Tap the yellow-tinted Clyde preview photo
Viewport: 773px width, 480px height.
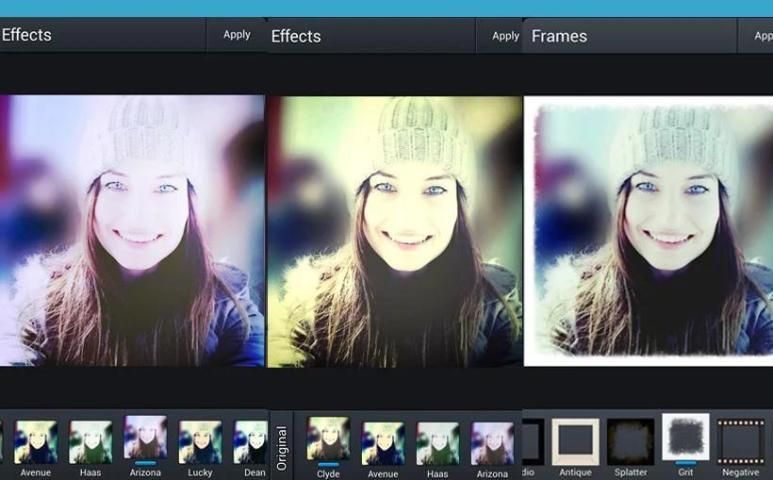point(394,230)
